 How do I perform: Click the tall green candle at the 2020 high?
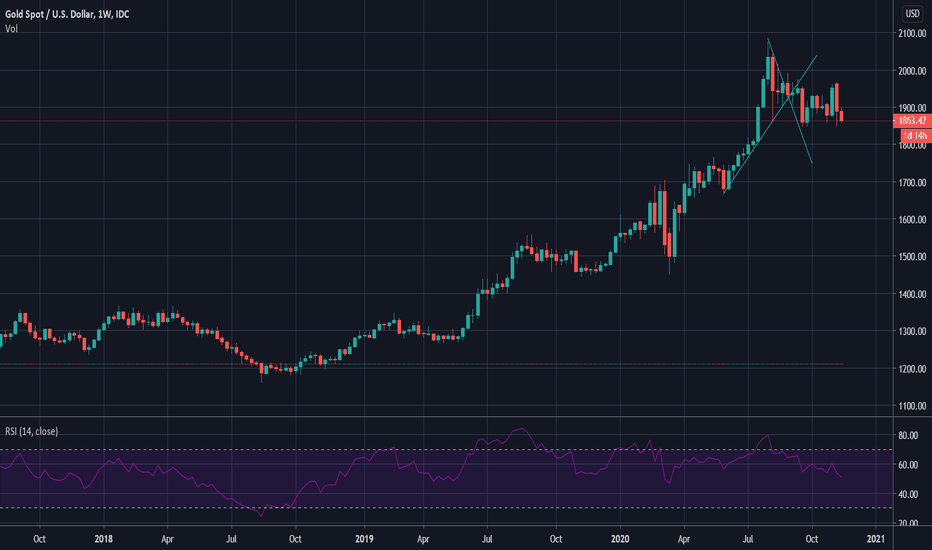click(x=768, y=67)
